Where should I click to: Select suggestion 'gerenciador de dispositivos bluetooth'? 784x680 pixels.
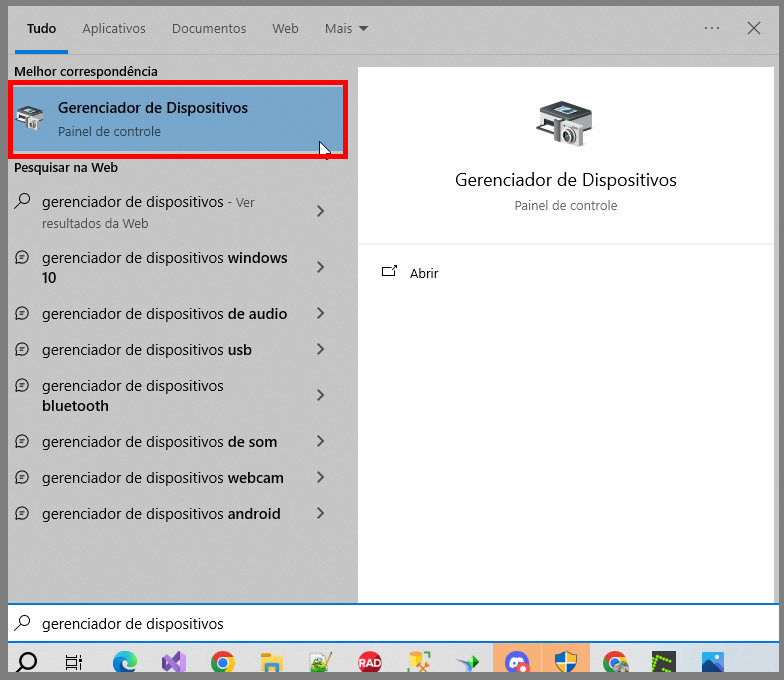[x=132, y=396]
